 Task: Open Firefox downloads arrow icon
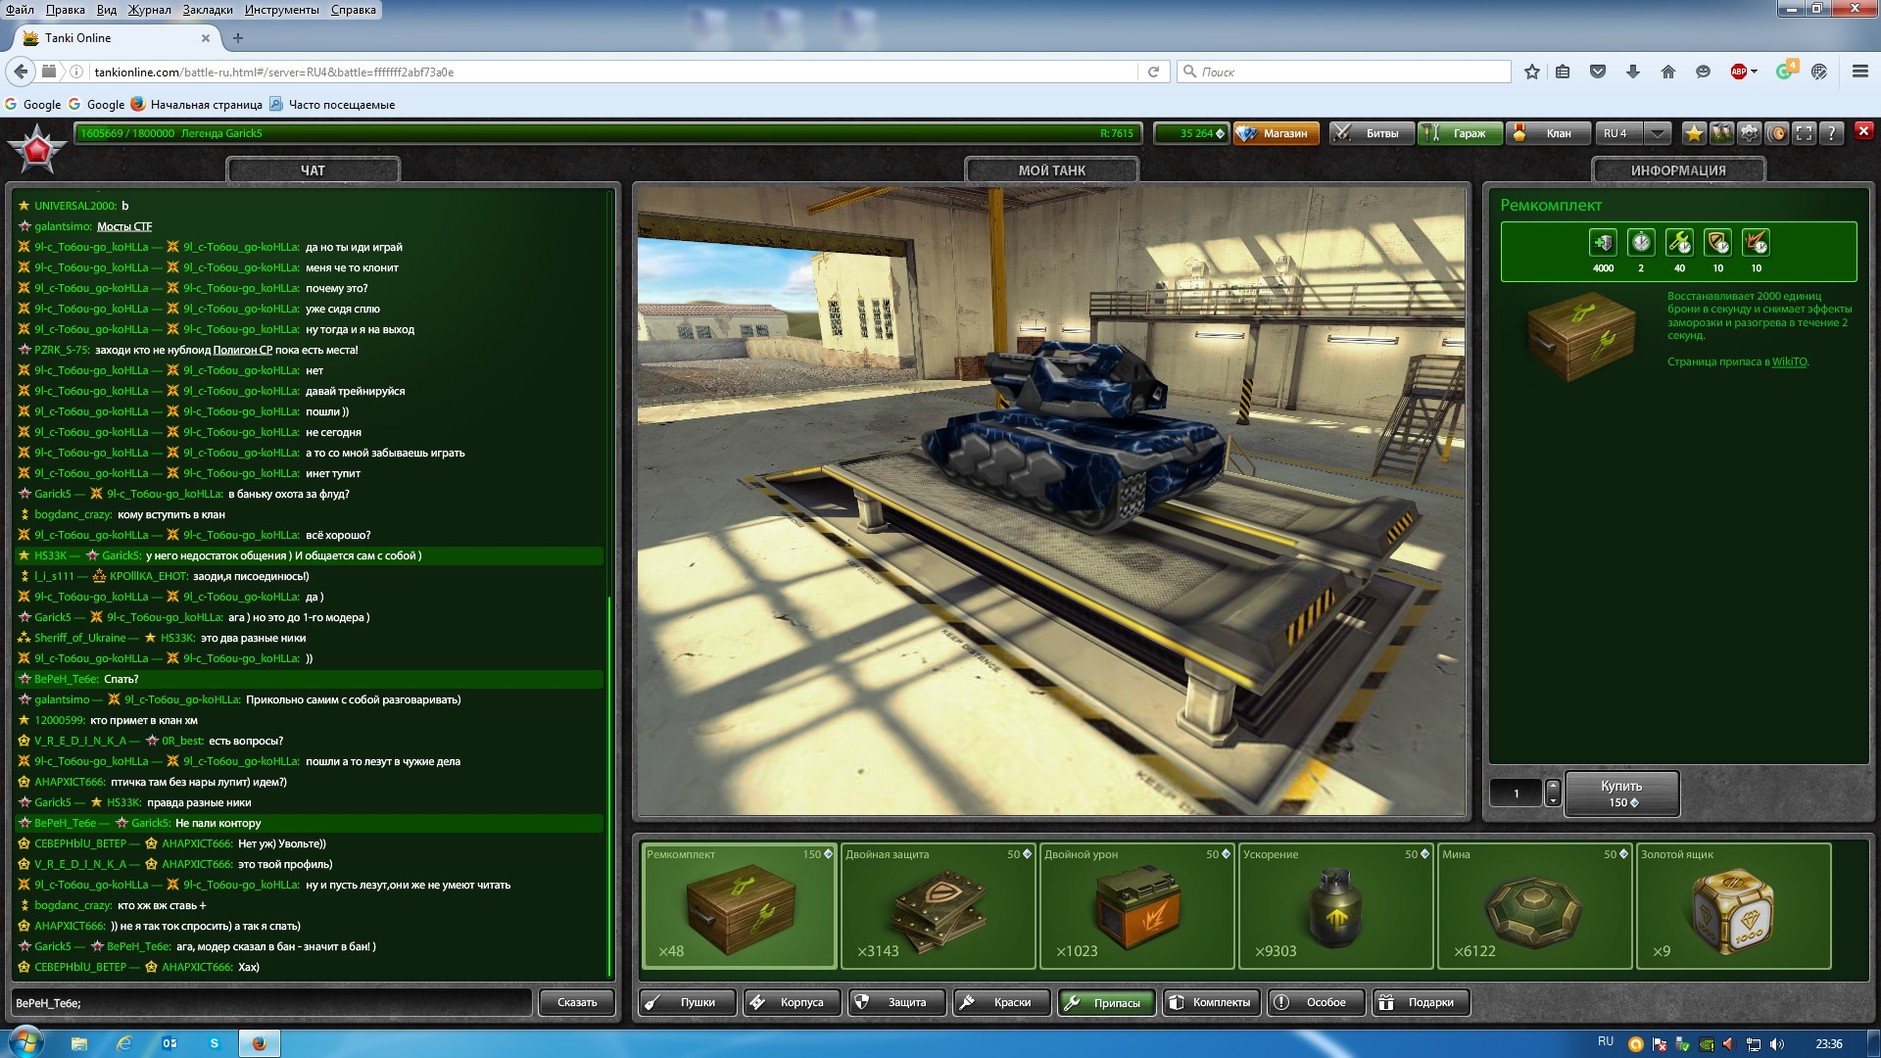(x=1633, y=72)
